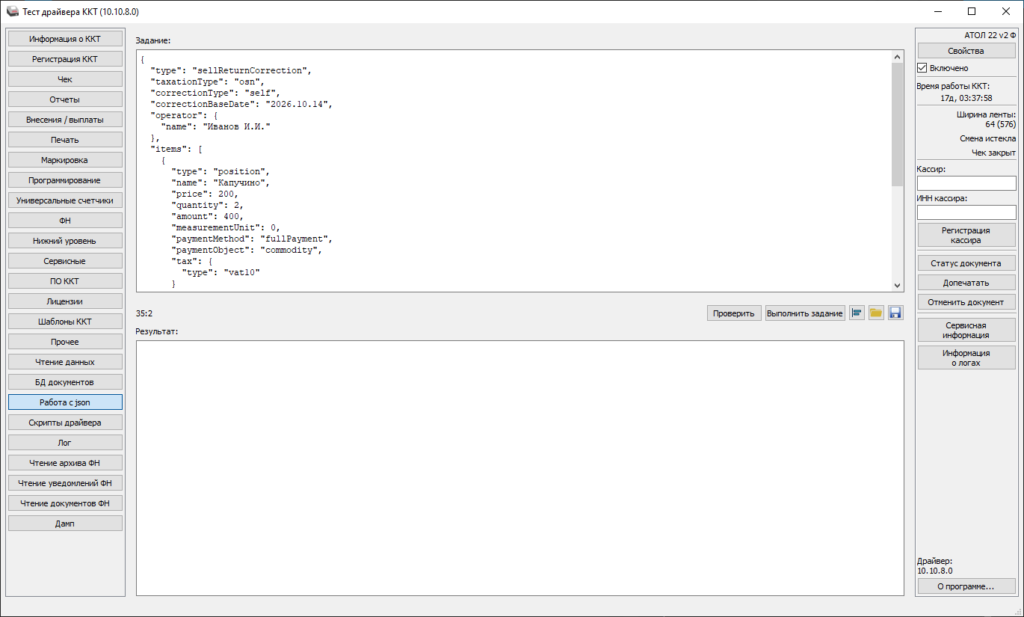This screenshot has width=1024, height=617.
Task: Open the "Скрипты драйвера" section
Action: point(65,423)
